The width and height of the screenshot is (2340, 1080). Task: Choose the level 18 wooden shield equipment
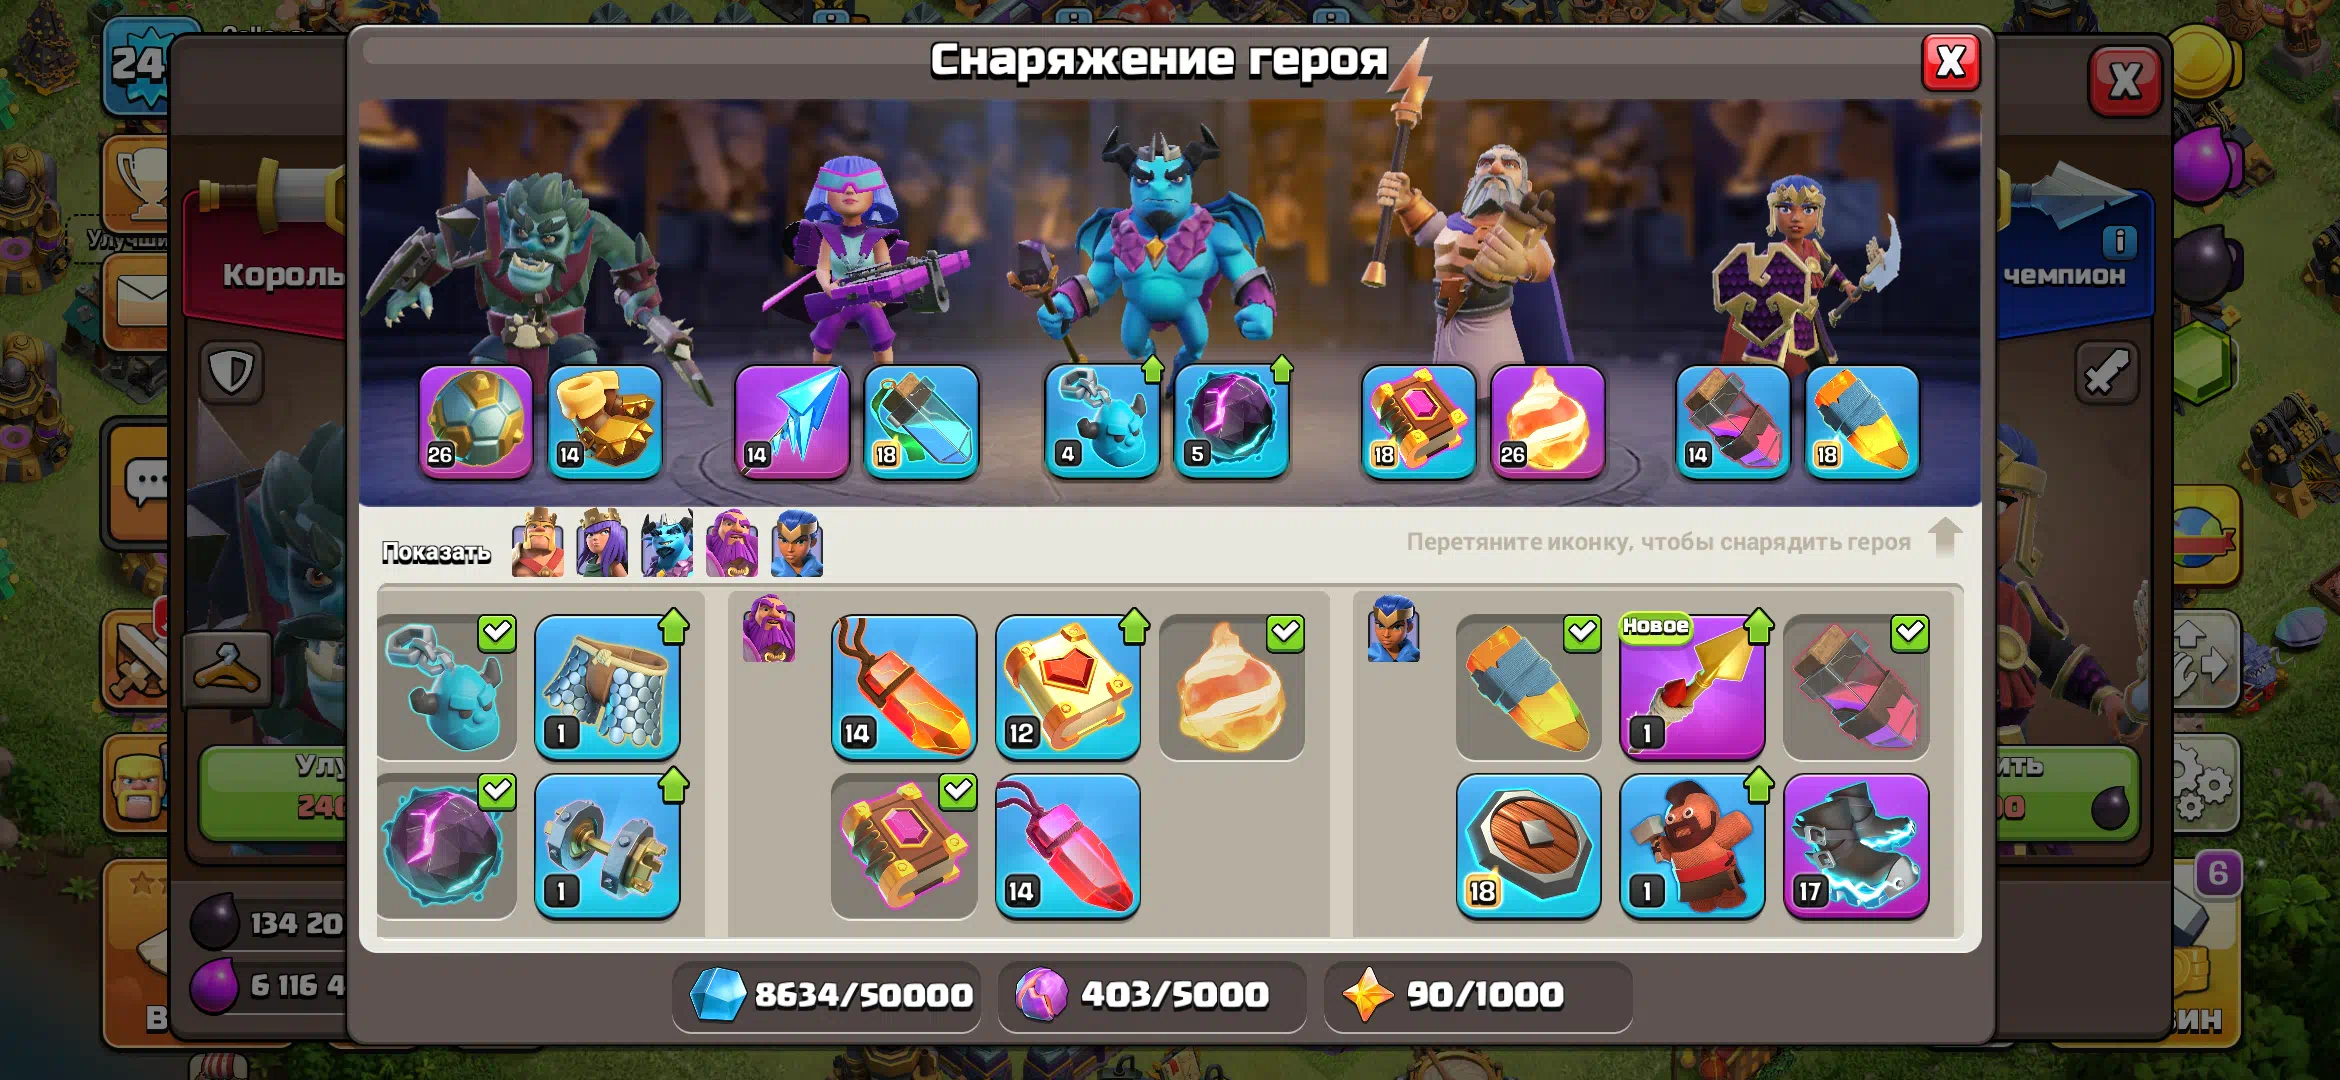pyautogui.click(x=1528, y=846)
